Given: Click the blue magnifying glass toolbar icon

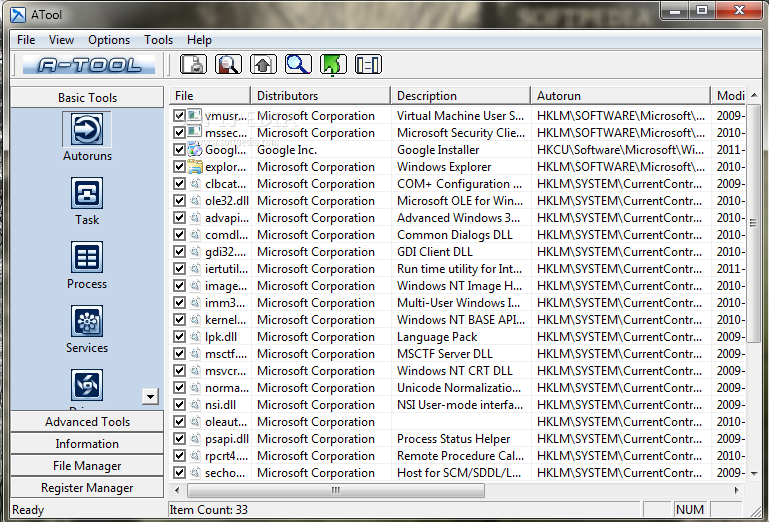Looking at the screenshot, I should (298, 64).
